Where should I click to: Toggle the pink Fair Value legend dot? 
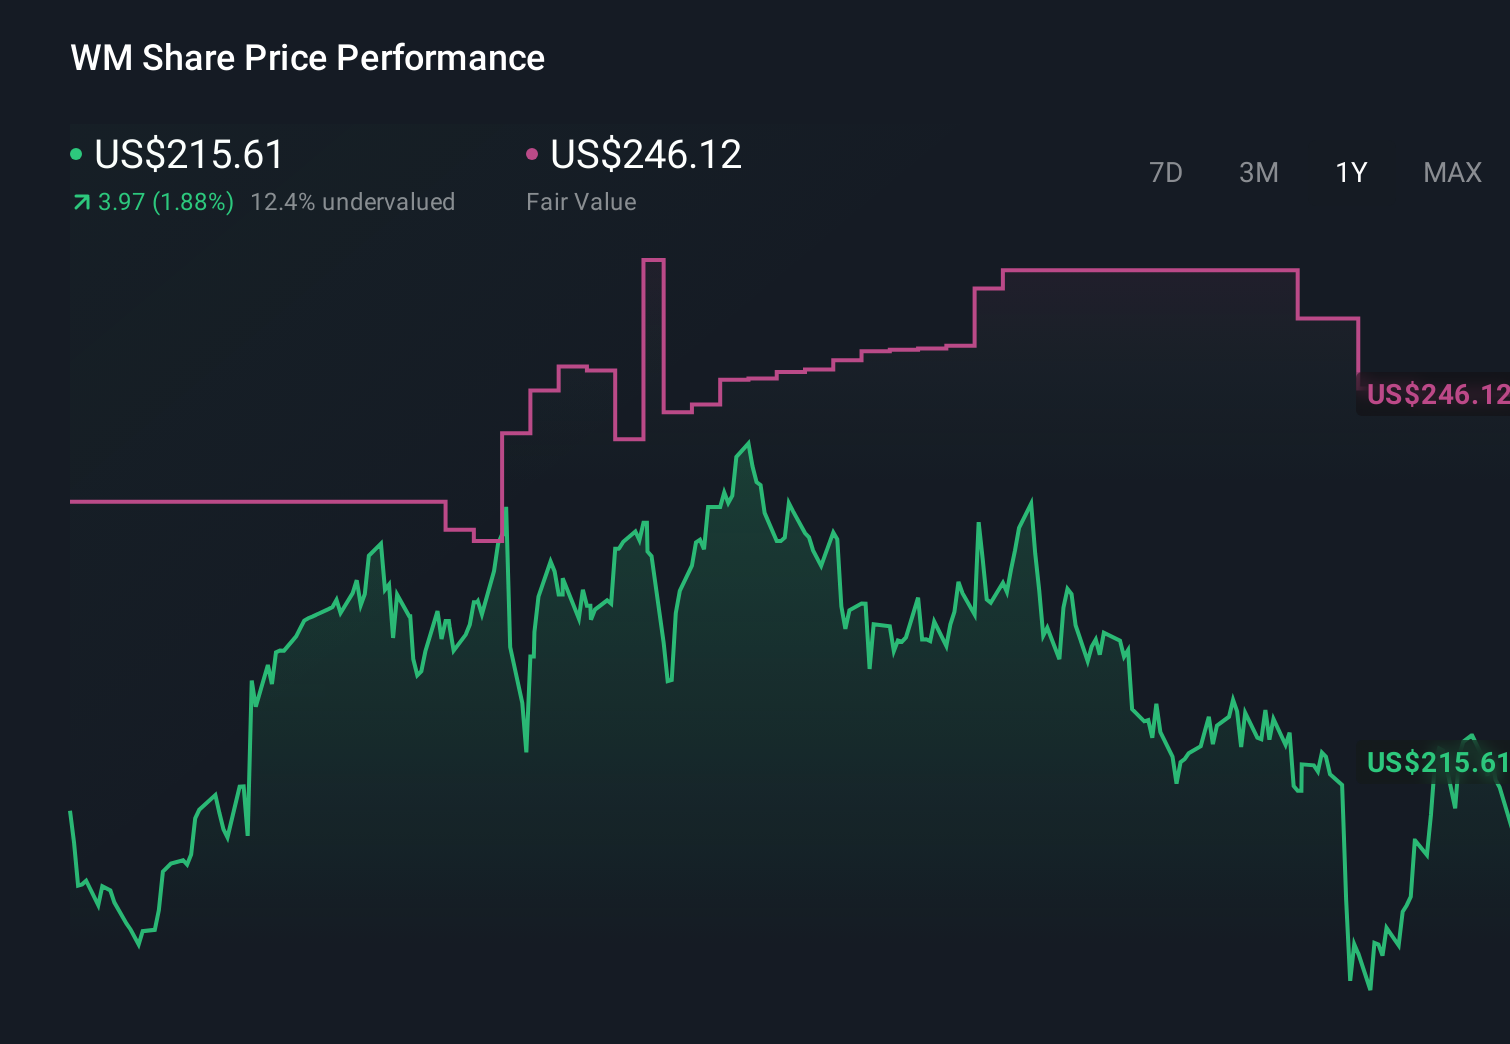[533, 153]
